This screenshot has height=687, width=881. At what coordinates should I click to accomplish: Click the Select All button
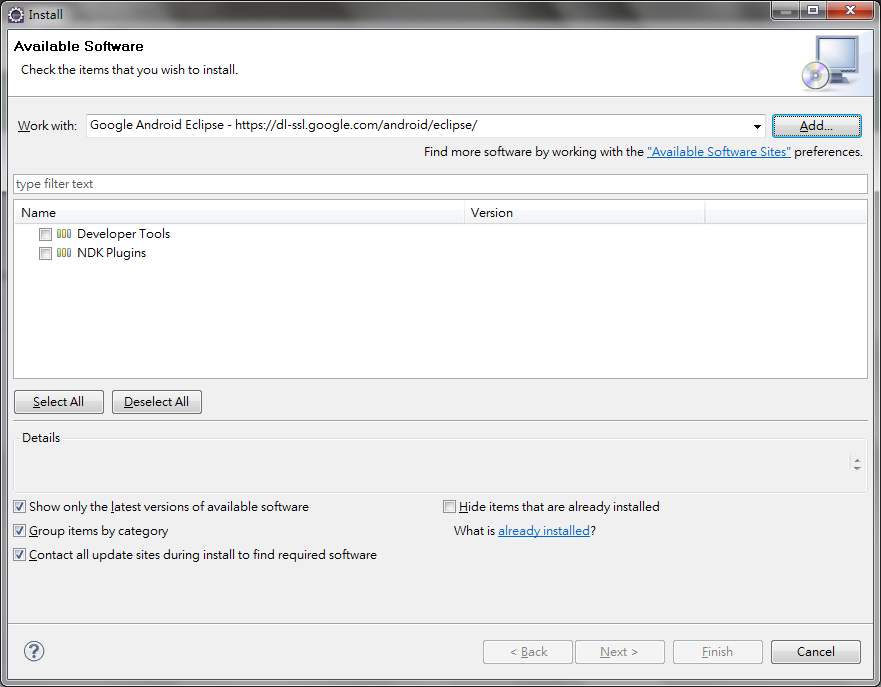(x=58, y=402)
